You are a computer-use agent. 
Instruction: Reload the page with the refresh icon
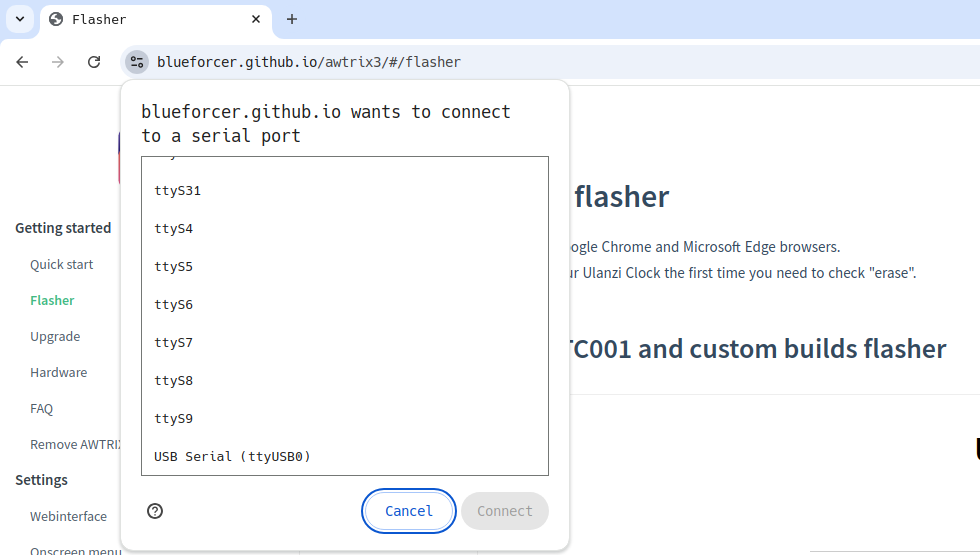pyautogui.click(x=94, y=62)
